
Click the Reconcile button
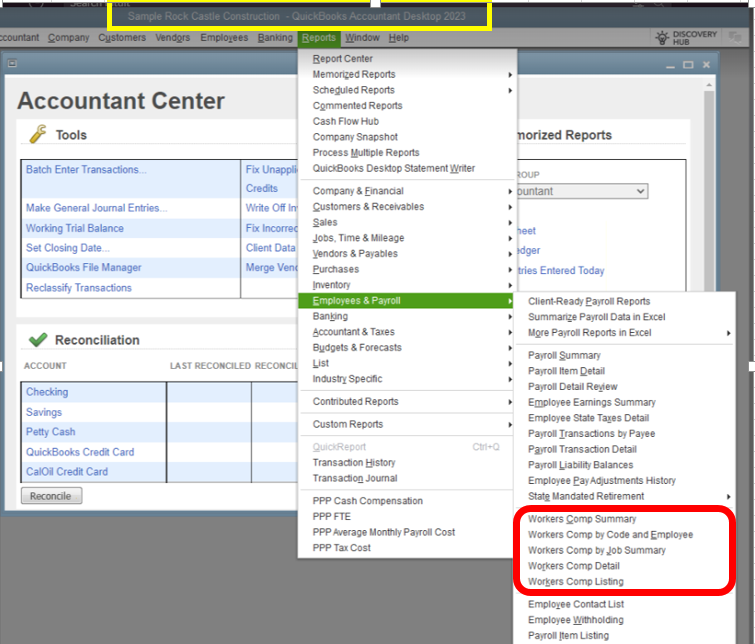pos(52,496)
